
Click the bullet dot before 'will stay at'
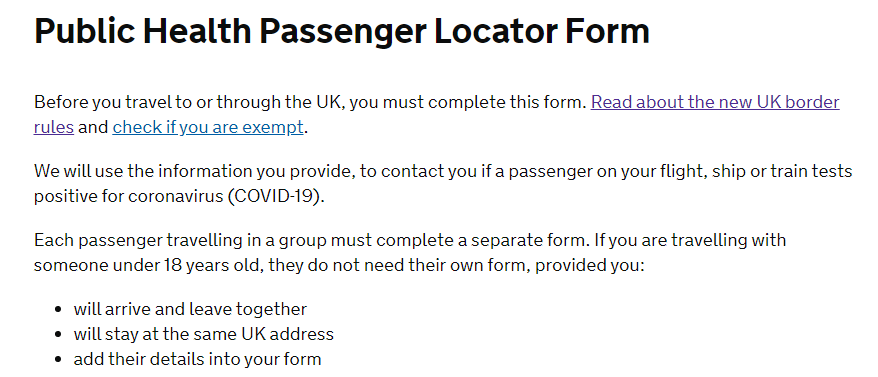click(x=58, y=334)
